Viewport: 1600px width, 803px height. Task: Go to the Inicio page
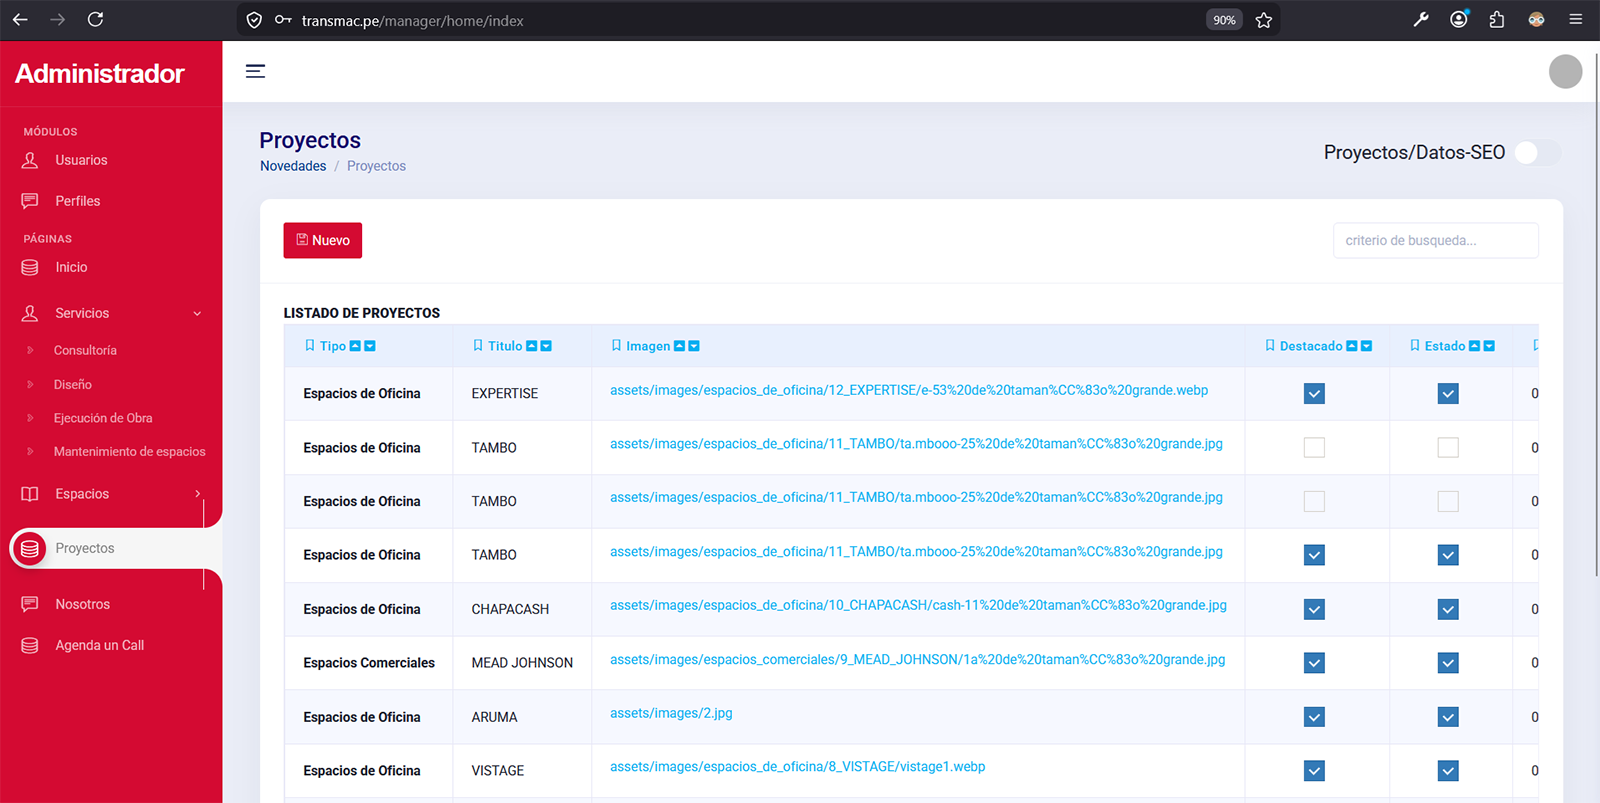coord(71,267)
